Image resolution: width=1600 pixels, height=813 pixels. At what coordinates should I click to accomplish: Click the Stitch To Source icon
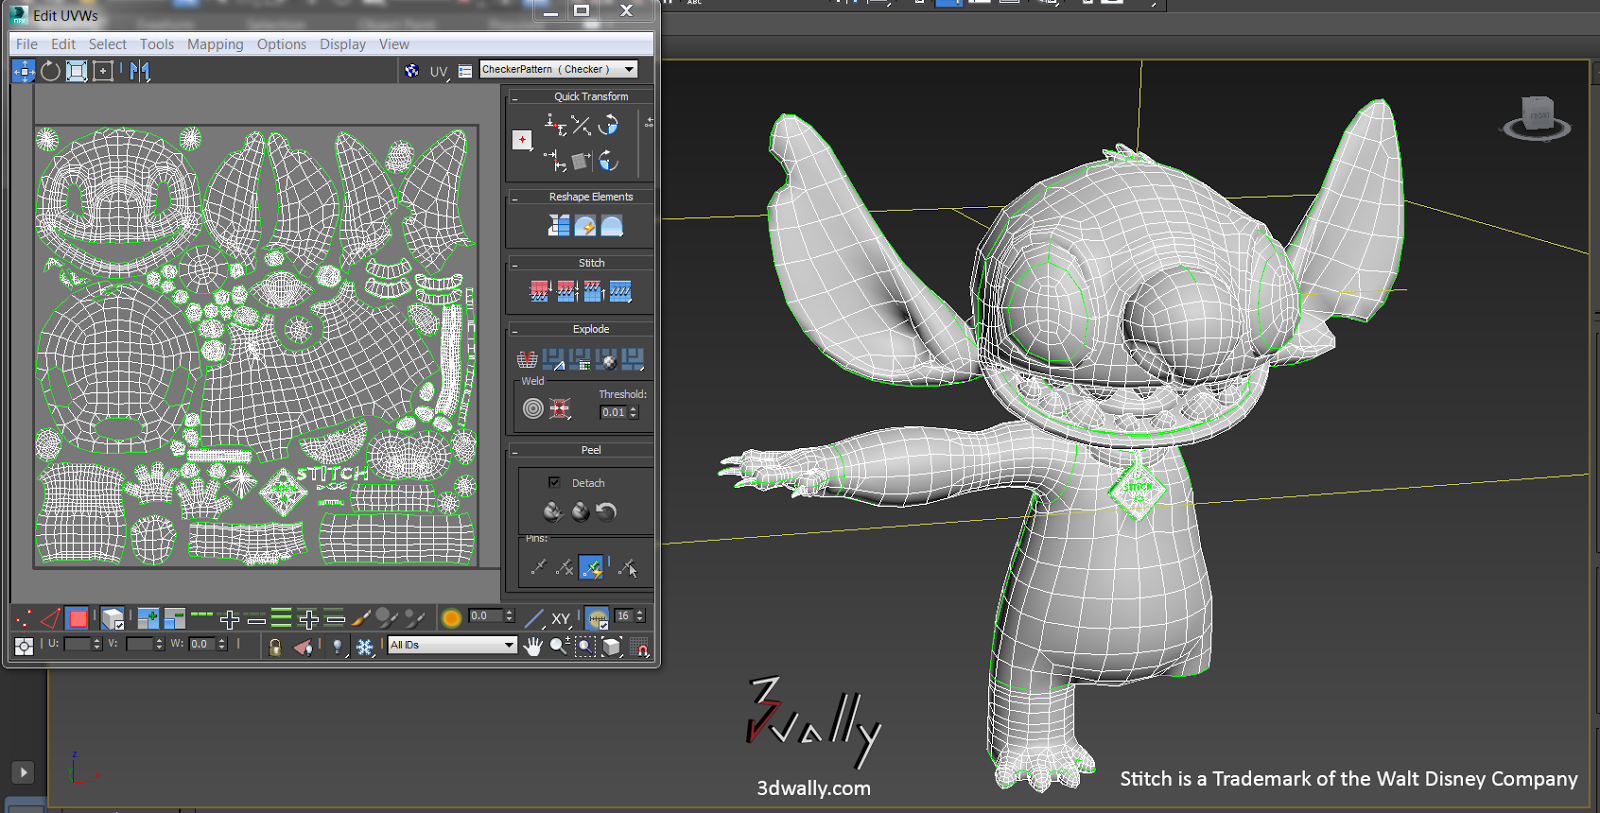point(594,291)
